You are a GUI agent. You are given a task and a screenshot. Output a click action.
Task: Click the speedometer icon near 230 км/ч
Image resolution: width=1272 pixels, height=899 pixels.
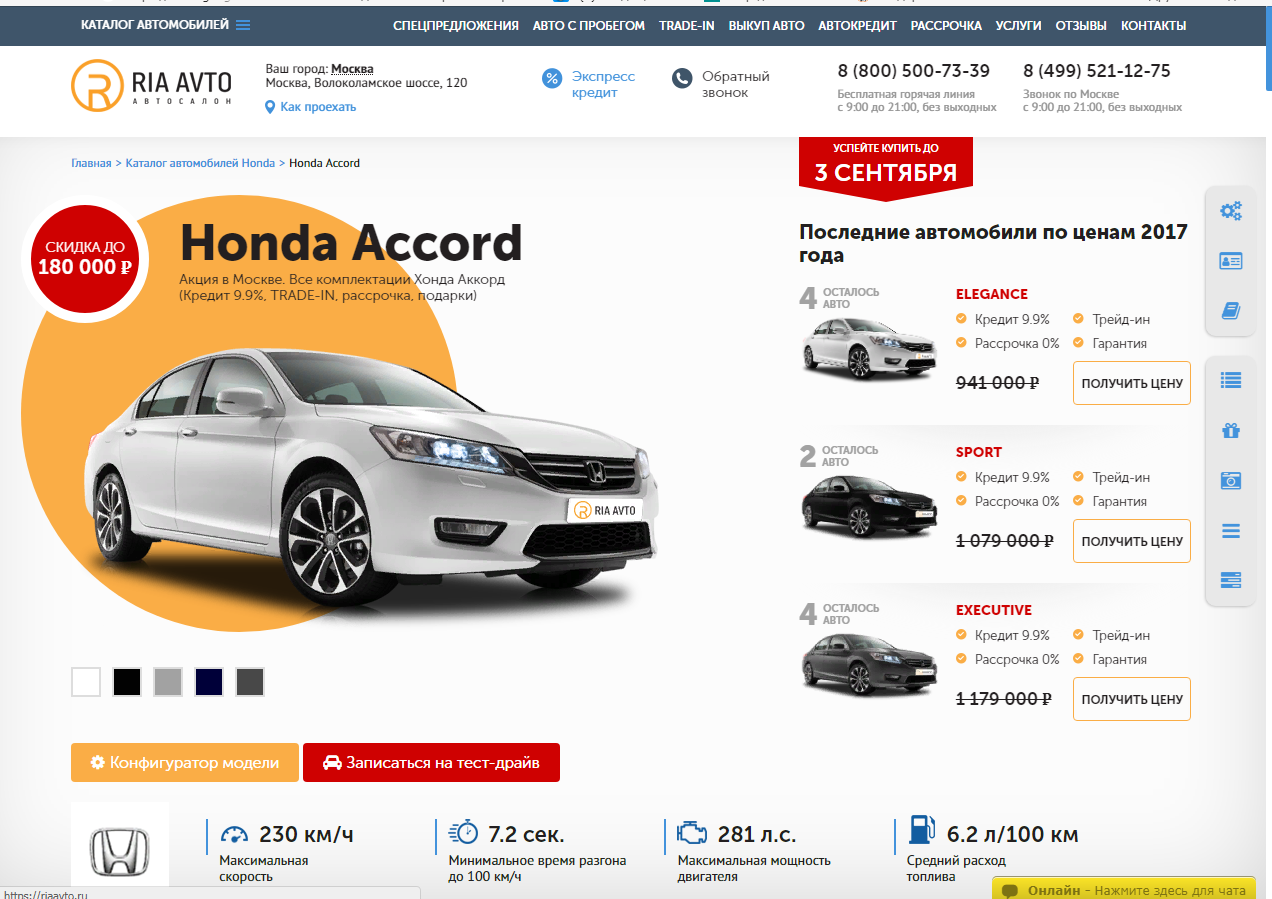point(234,834)
